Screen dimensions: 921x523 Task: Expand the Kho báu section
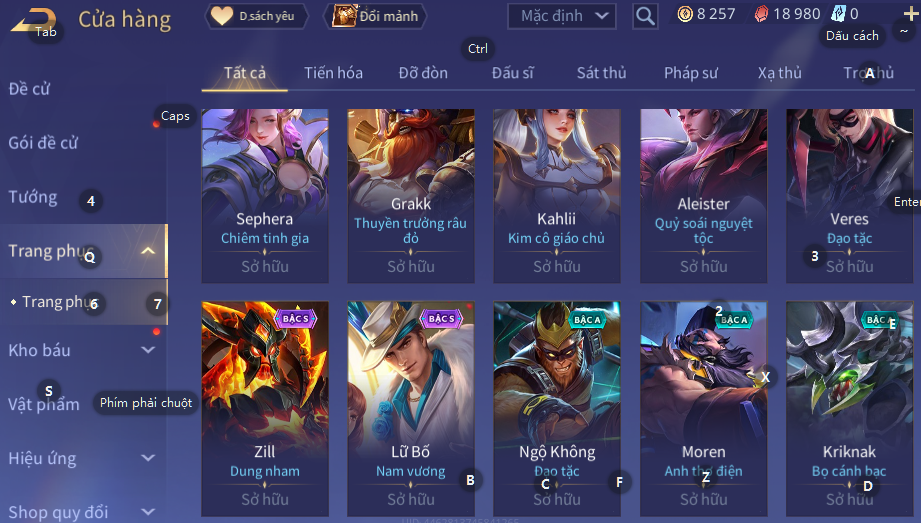point(148,350)
